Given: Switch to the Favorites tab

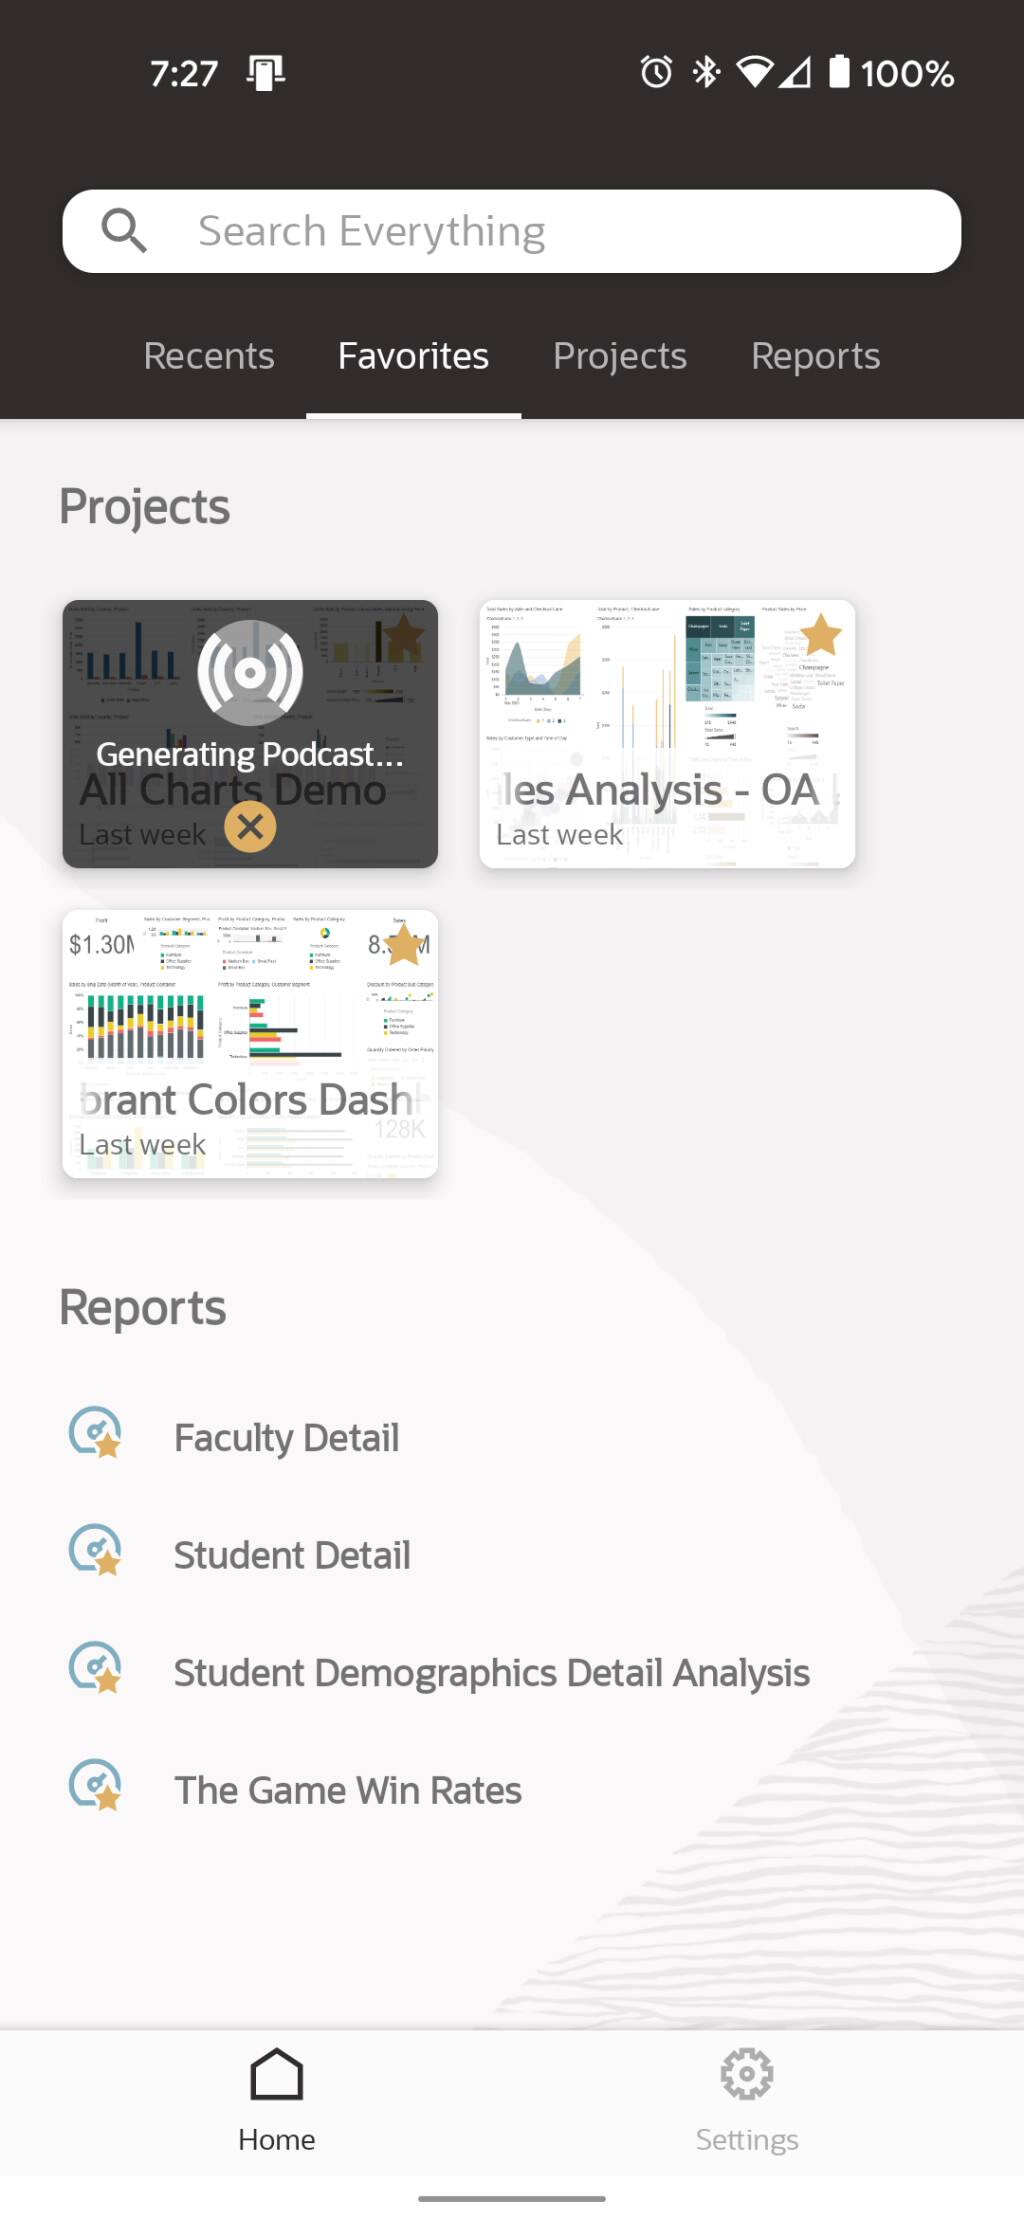Looking at the screenshot, I should 413,356.
